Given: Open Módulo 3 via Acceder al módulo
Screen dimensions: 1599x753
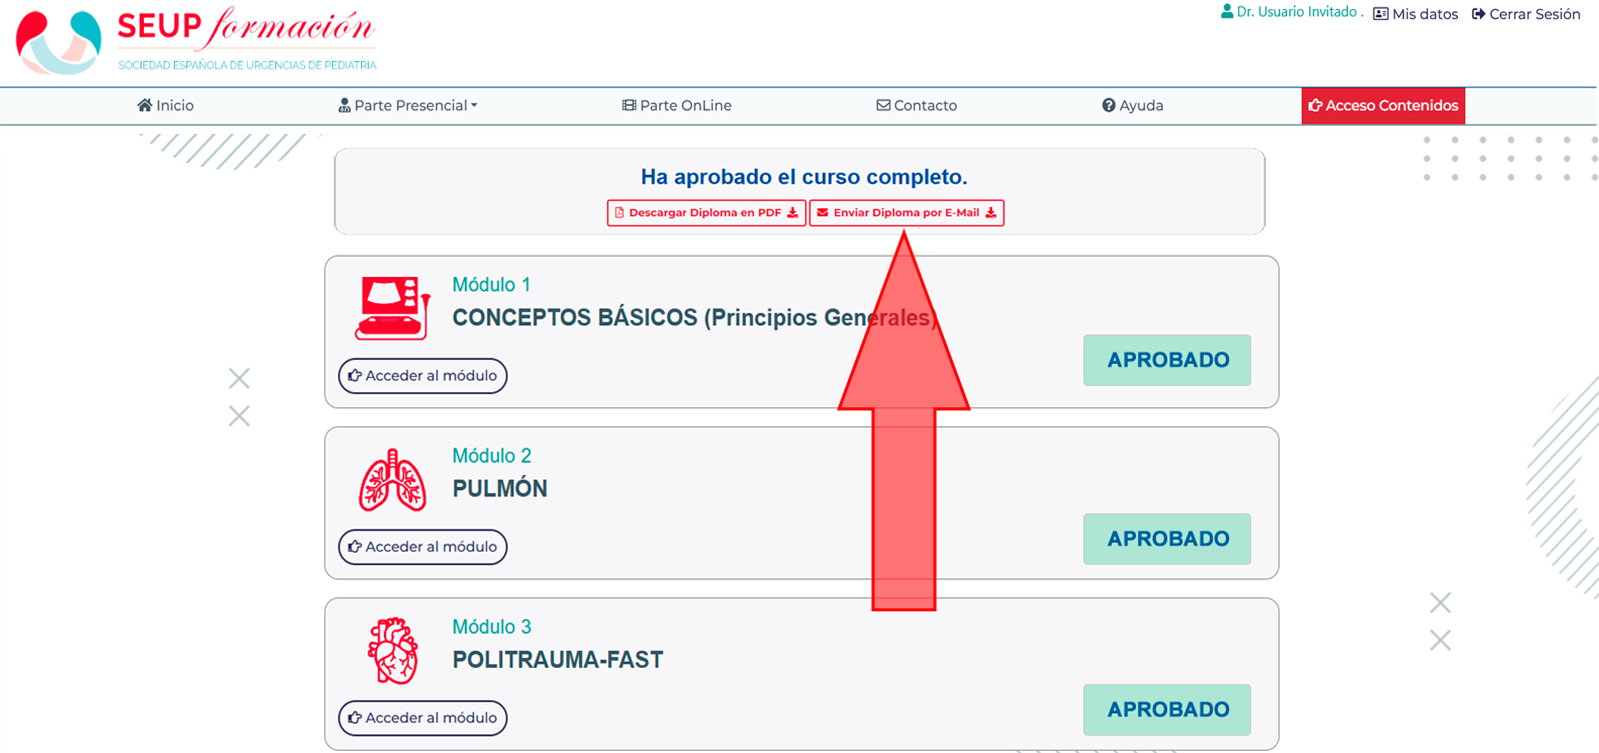Looking at the screenshot, I should [x=423, y=718].
